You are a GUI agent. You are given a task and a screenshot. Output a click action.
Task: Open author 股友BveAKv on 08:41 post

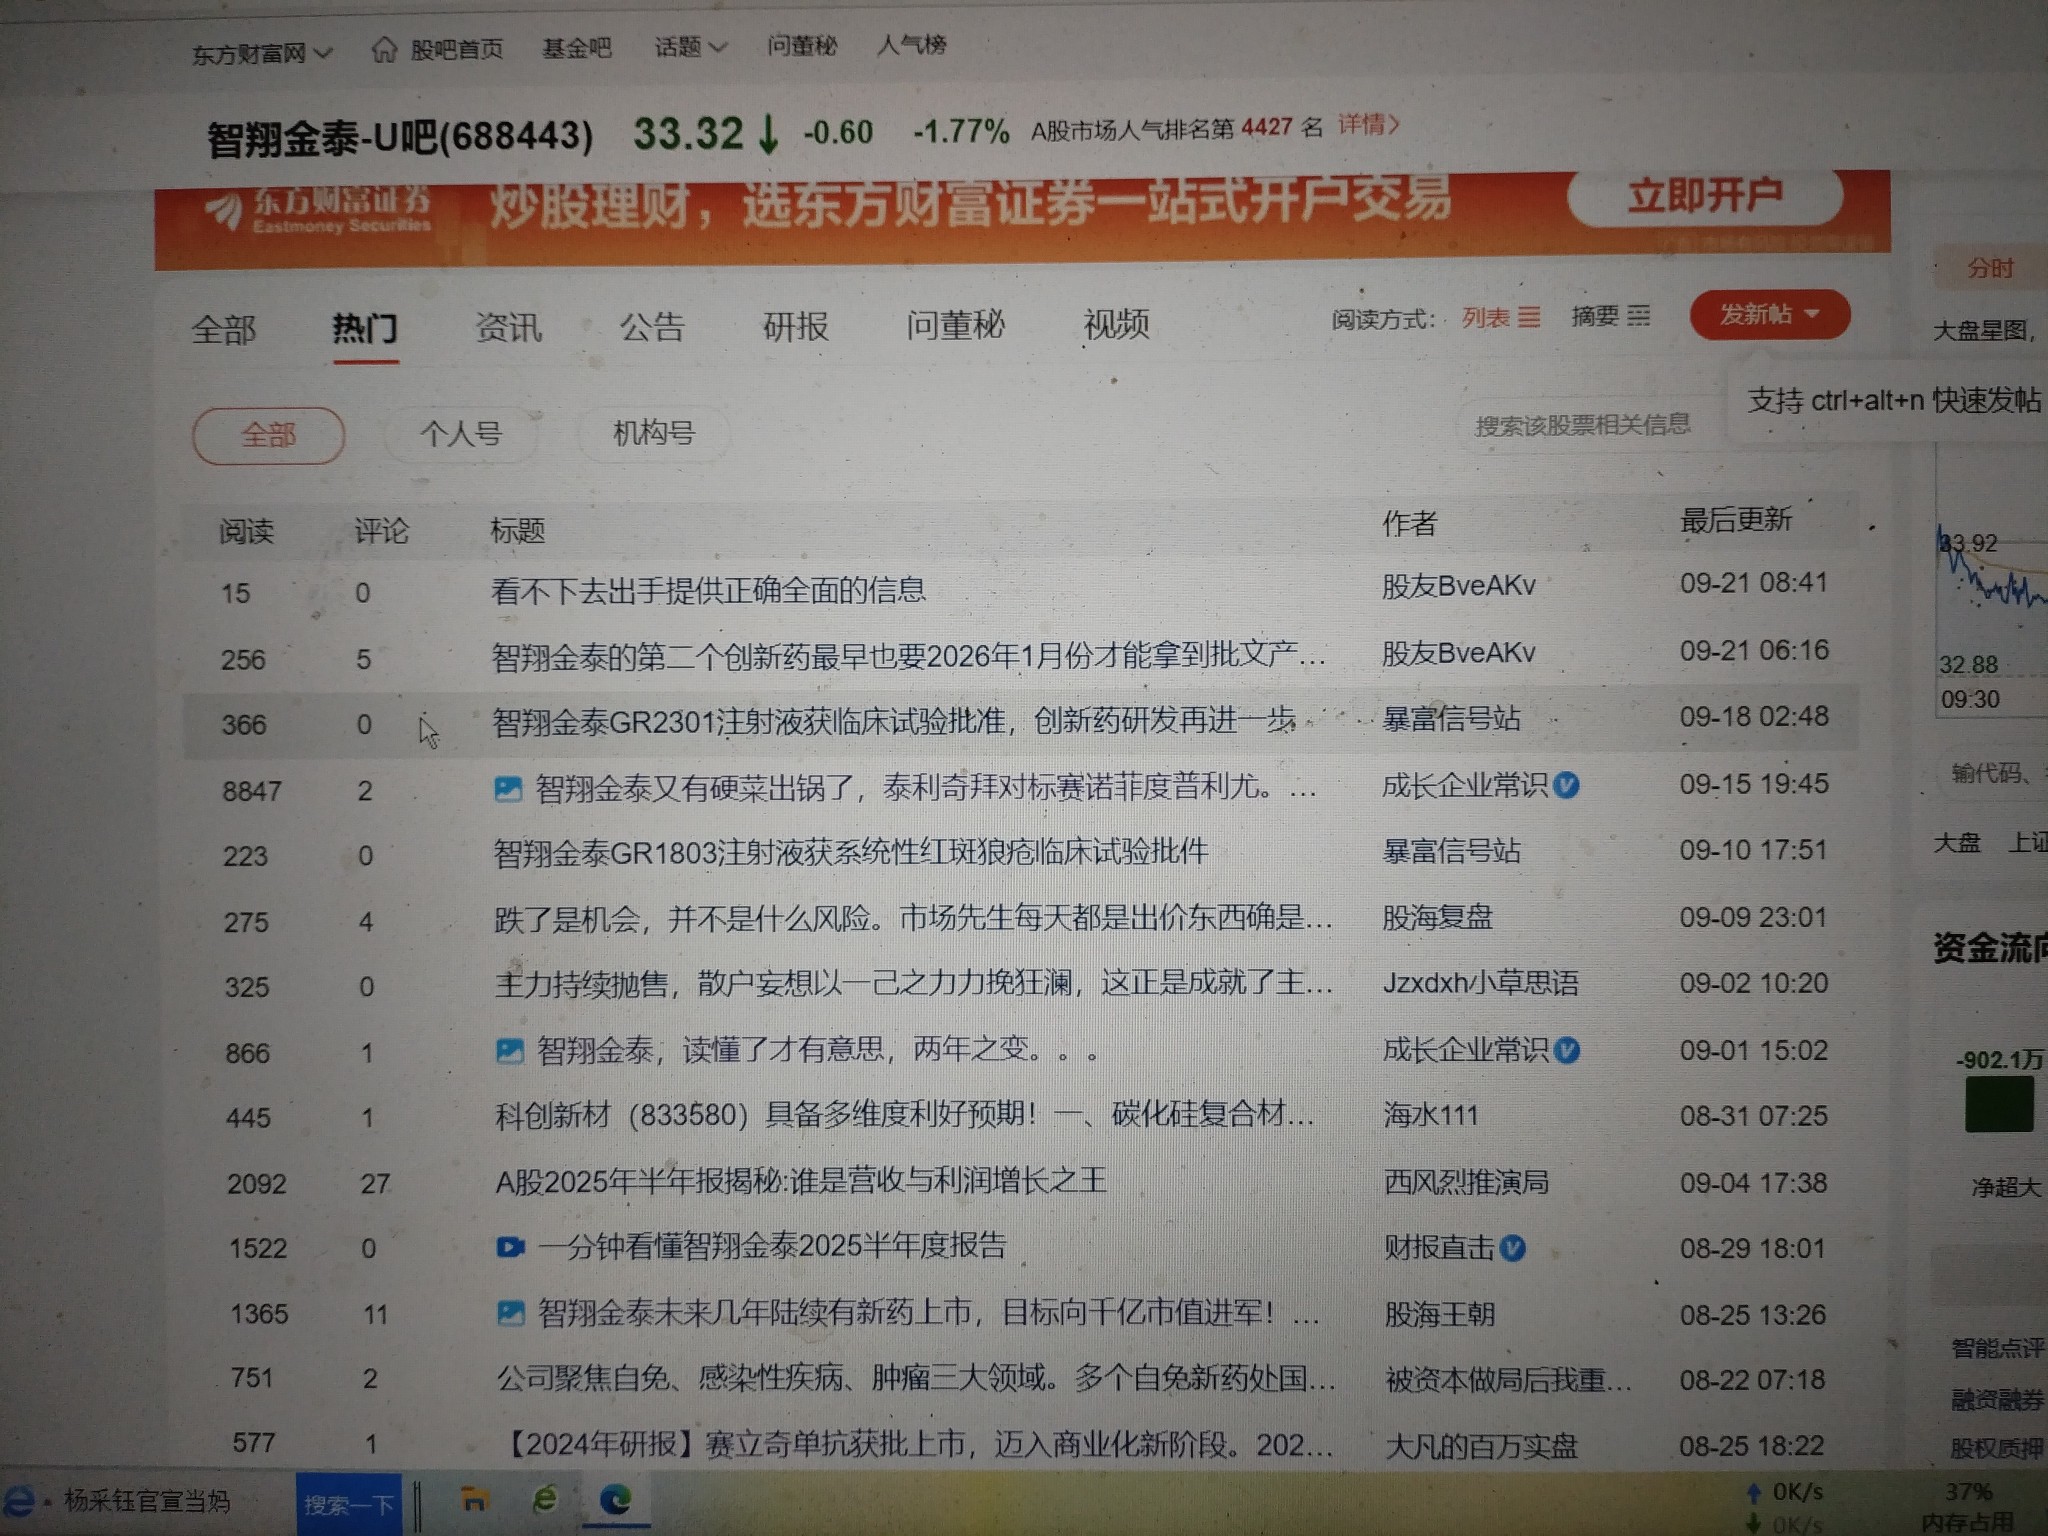1459,585
